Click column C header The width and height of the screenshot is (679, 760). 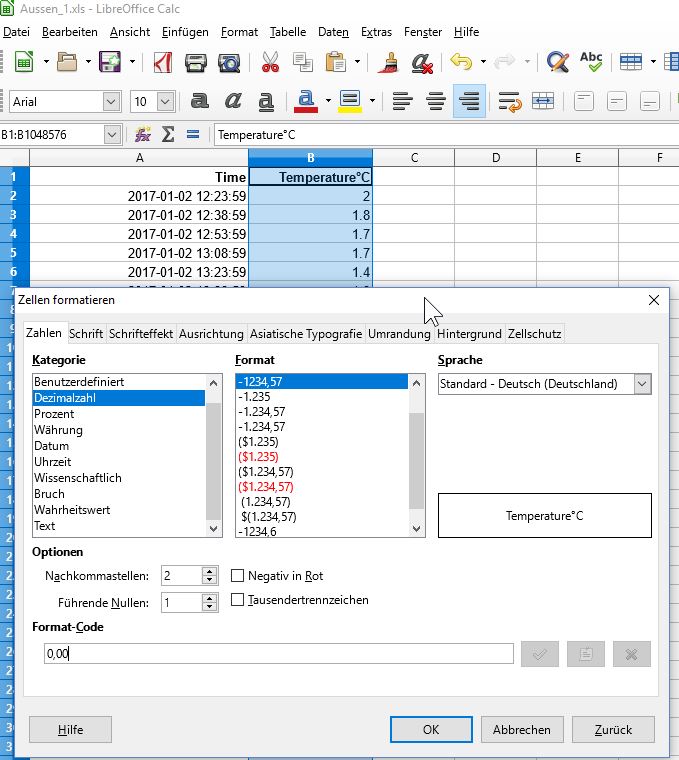[x=414, y=158]
